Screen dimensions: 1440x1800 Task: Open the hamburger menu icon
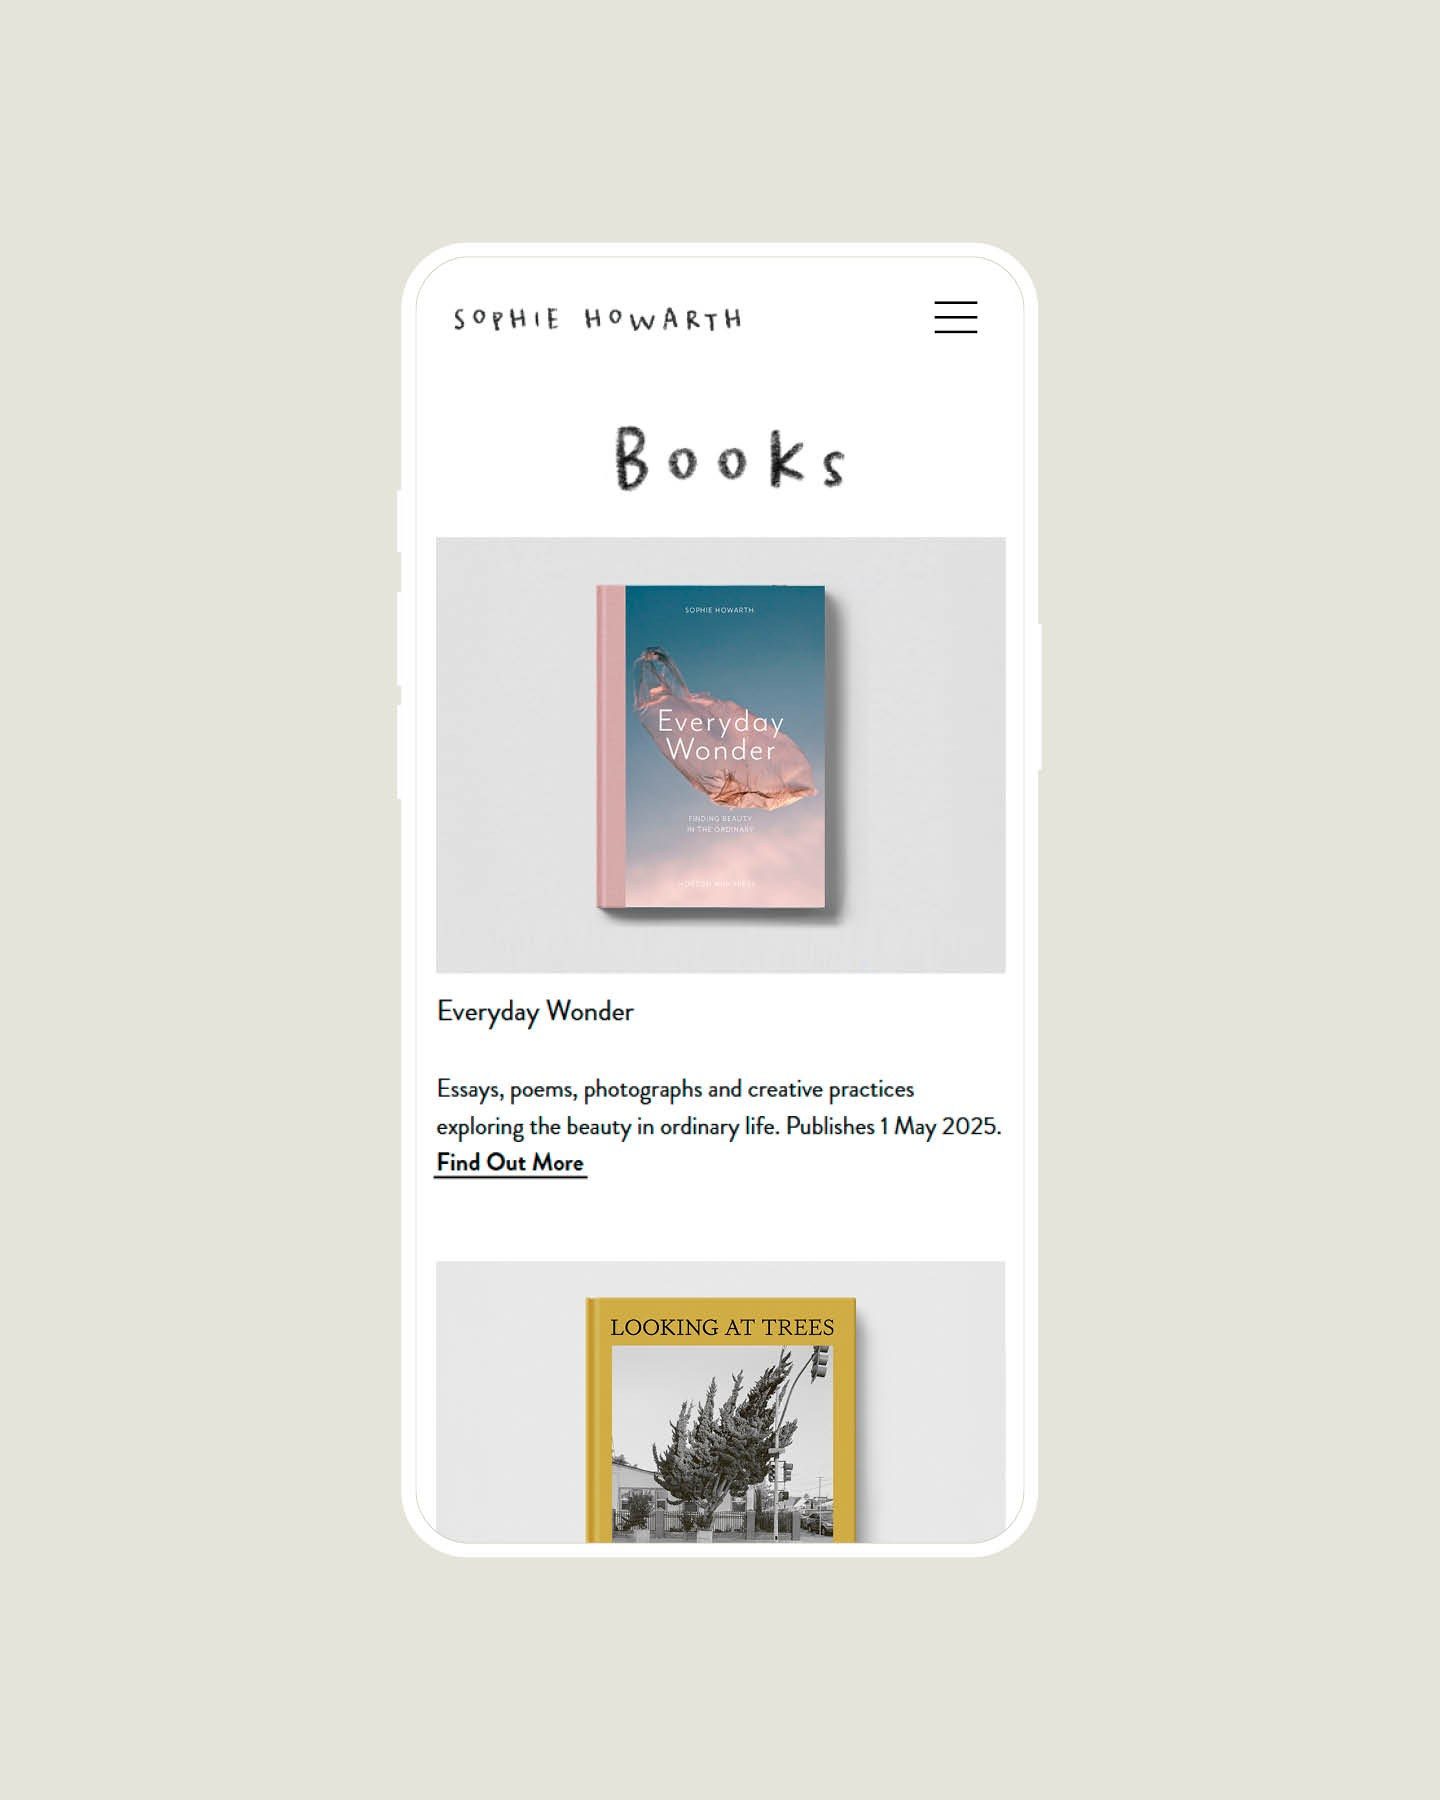click(x=955, y=317)
